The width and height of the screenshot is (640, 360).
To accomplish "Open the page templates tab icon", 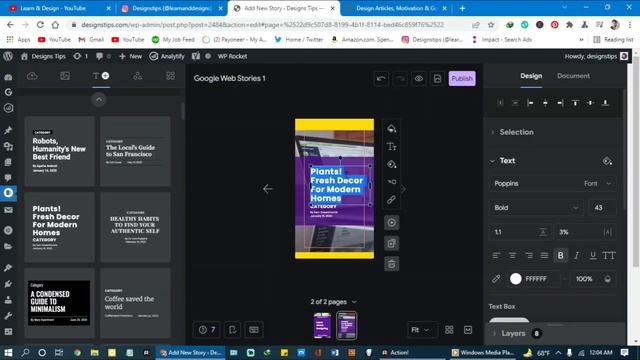I will pos(170,76).
